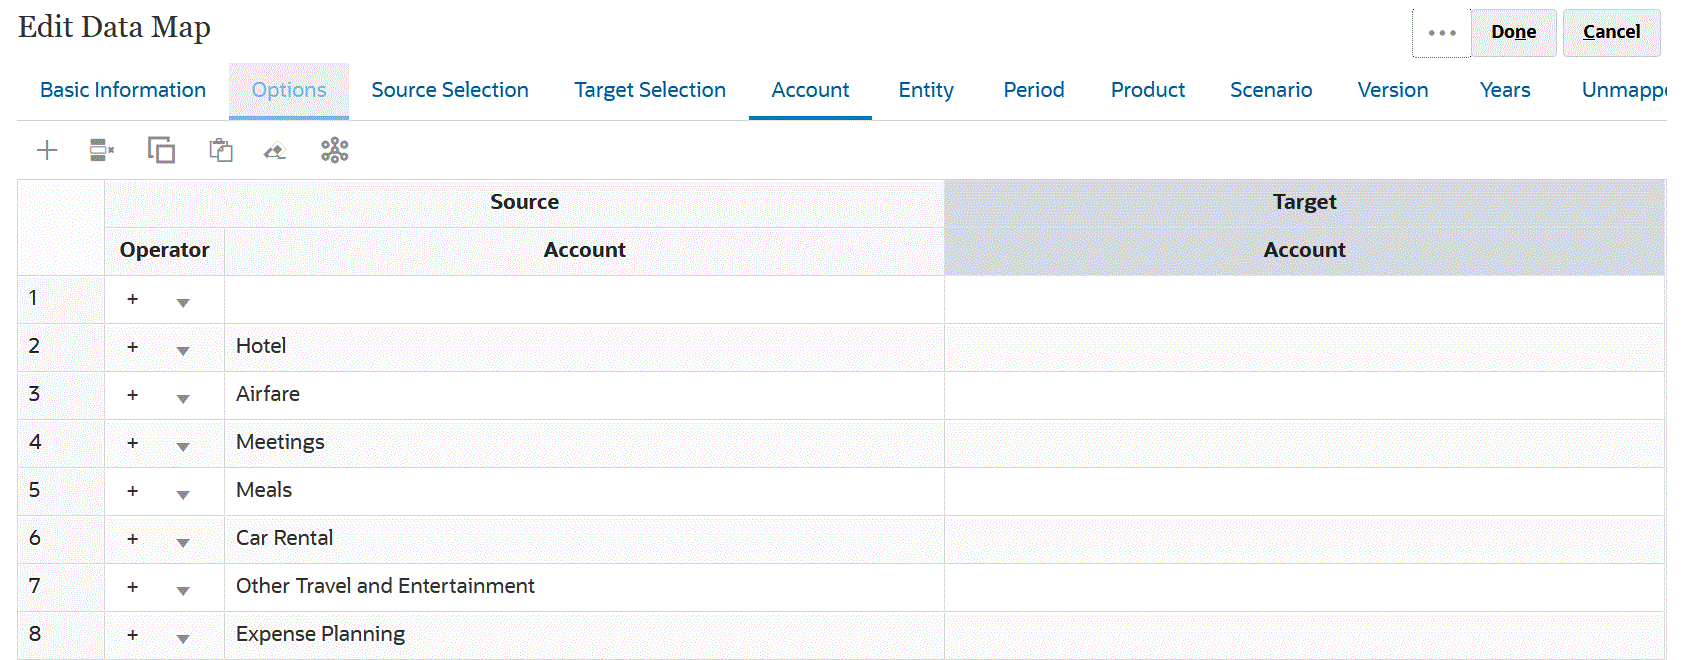Image resolution: width=1687 pixels, height=660 pixels.
Task: Go to the Scenario tab
Action: click(1271, 90)
